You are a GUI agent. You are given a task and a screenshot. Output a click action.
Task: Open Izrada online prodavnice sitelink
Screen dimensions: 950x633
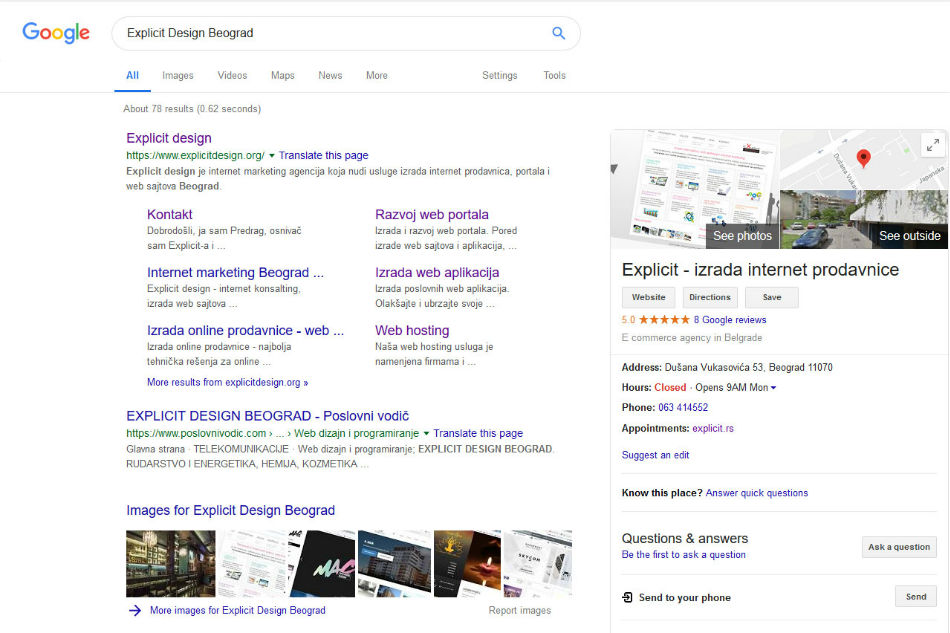[x=245, y=331]
